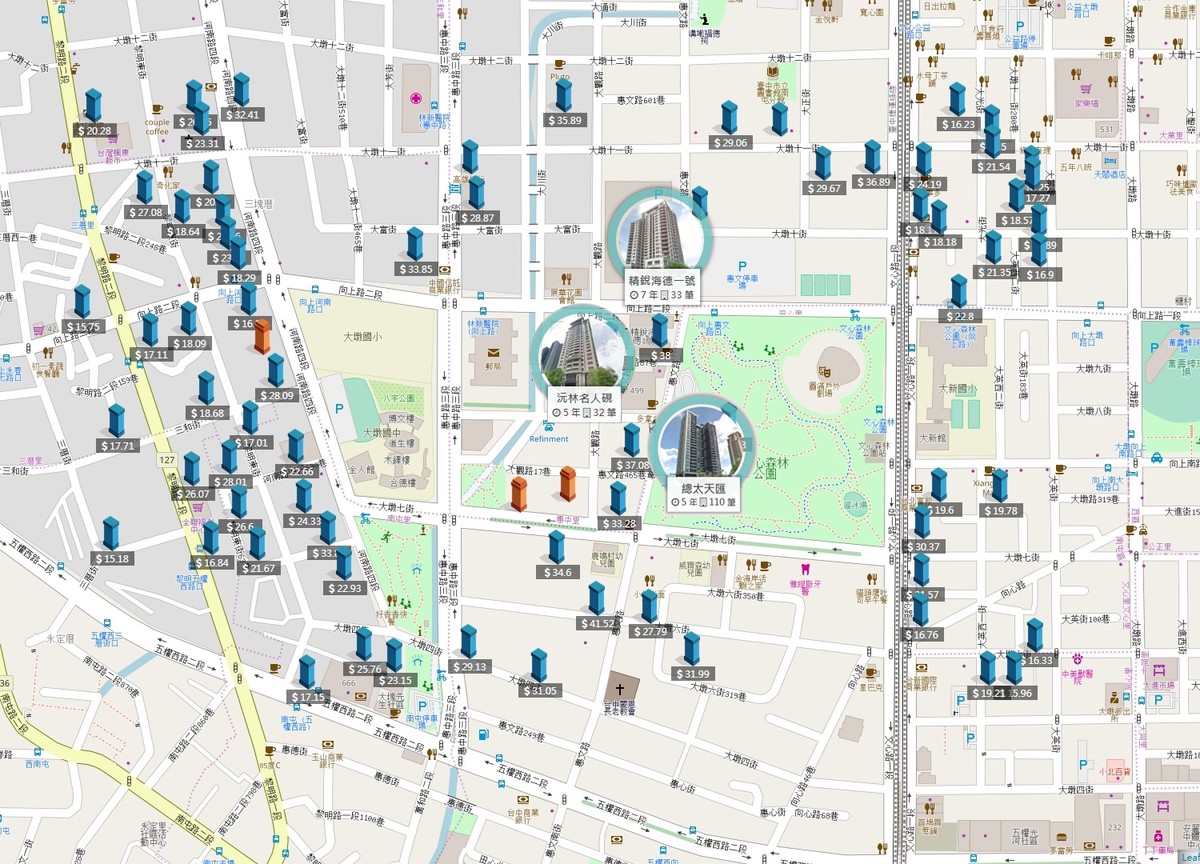
Task: Click the blue building marker labeled $29.06
Action: (729, 118)
